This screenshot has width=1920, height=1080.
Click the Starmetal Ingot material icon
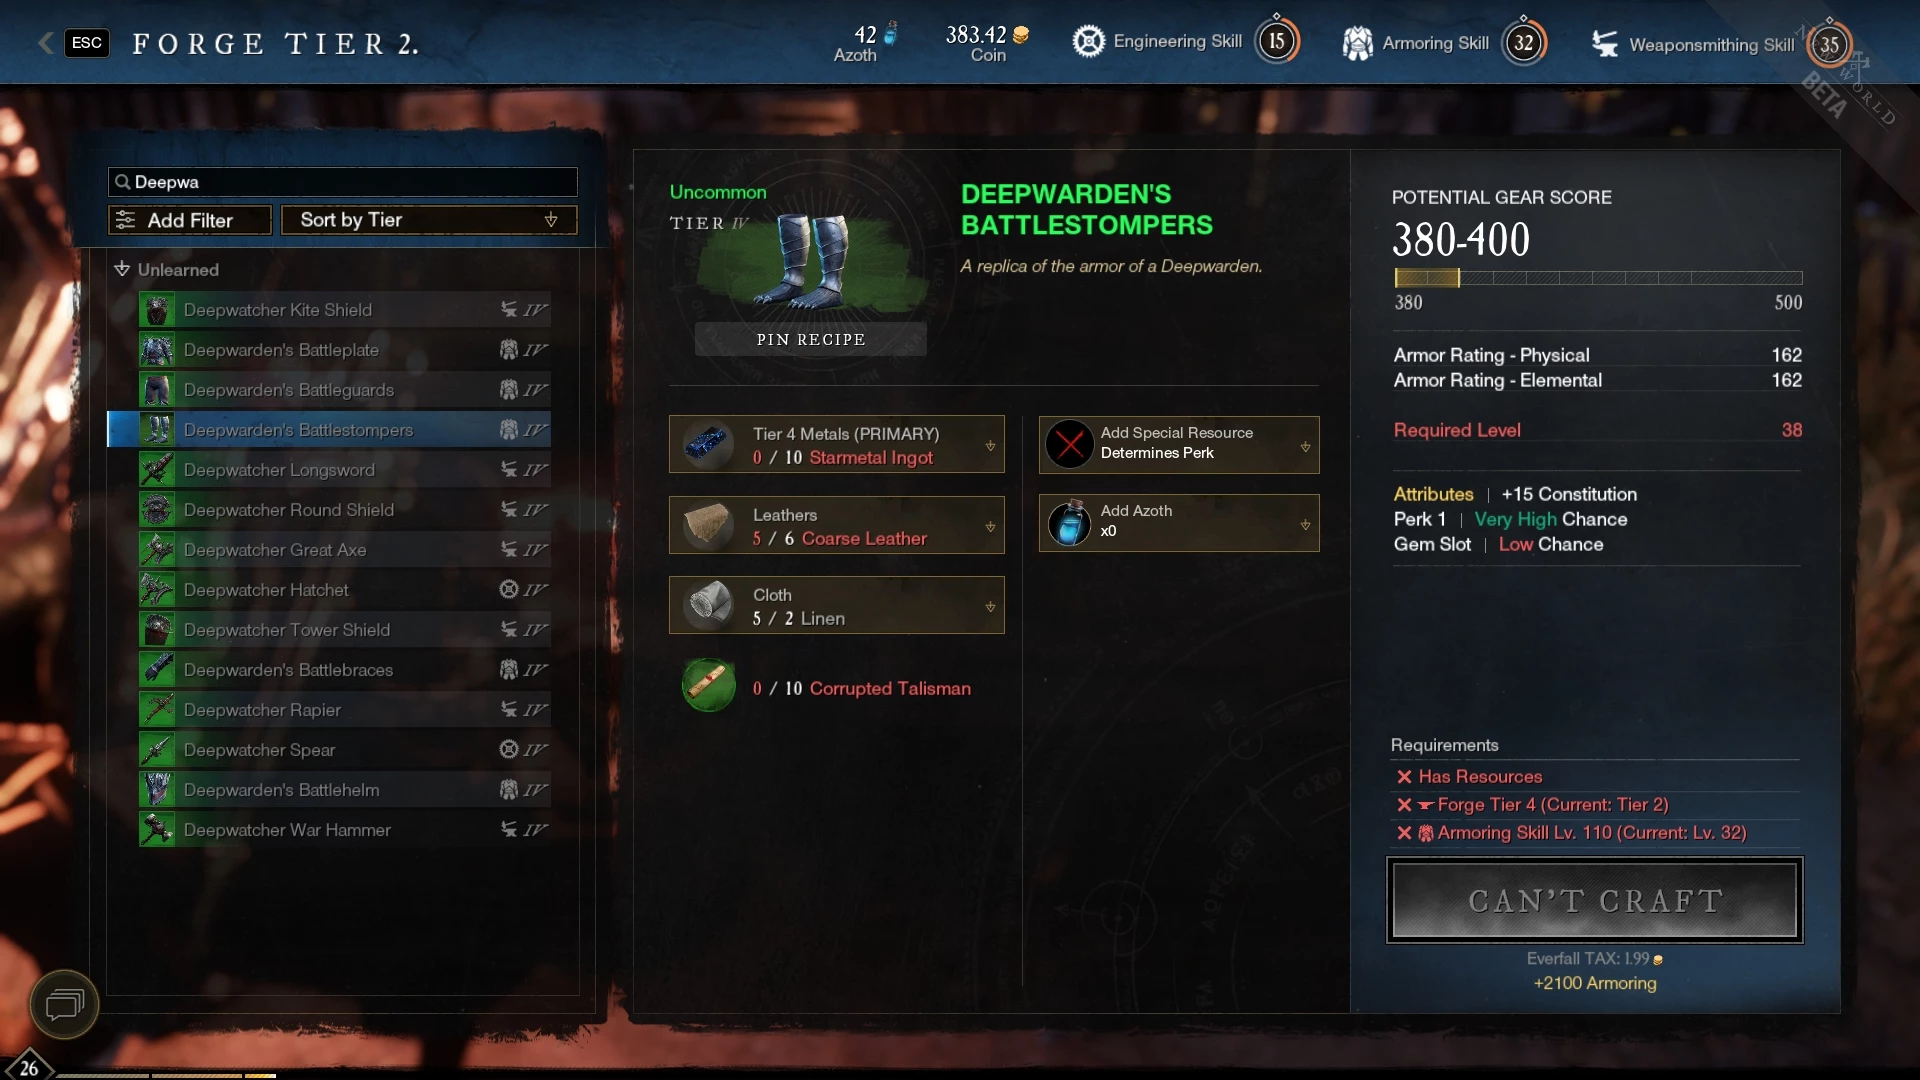[x=708, y=444]
